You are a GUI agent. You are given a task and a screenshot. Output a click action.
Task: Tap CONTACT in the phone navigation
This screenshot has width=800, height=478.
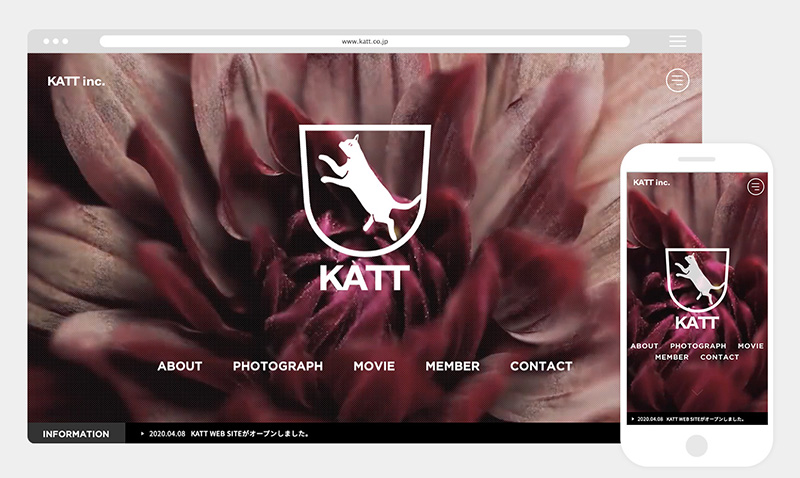click(x=719, y=357)
